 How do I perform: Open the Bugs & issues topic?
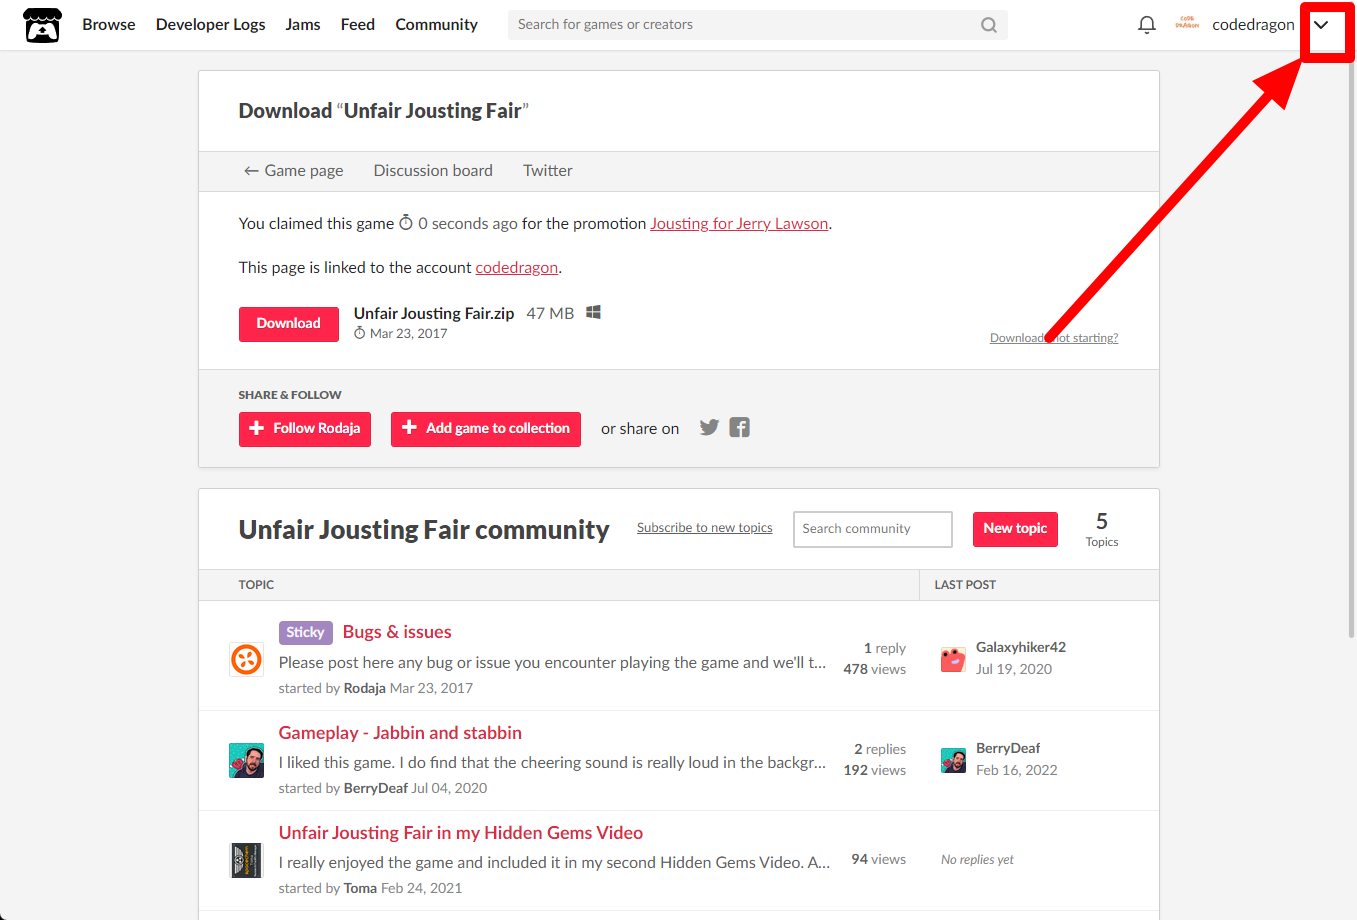click(x=397, y=632)
